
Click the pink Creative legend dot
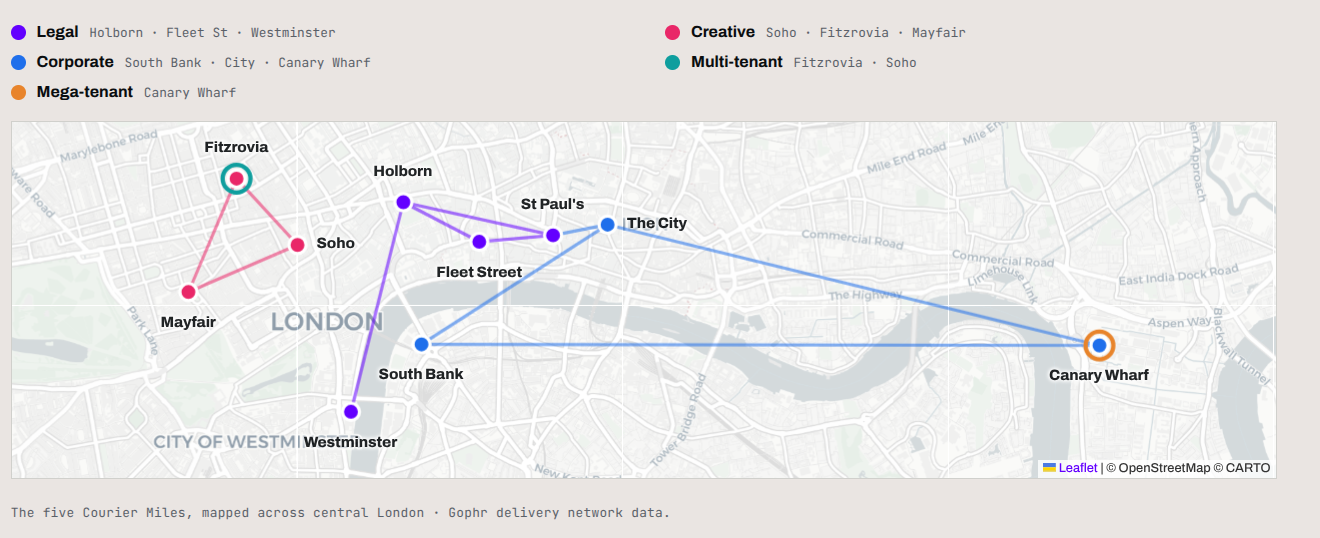click(672, 32)
